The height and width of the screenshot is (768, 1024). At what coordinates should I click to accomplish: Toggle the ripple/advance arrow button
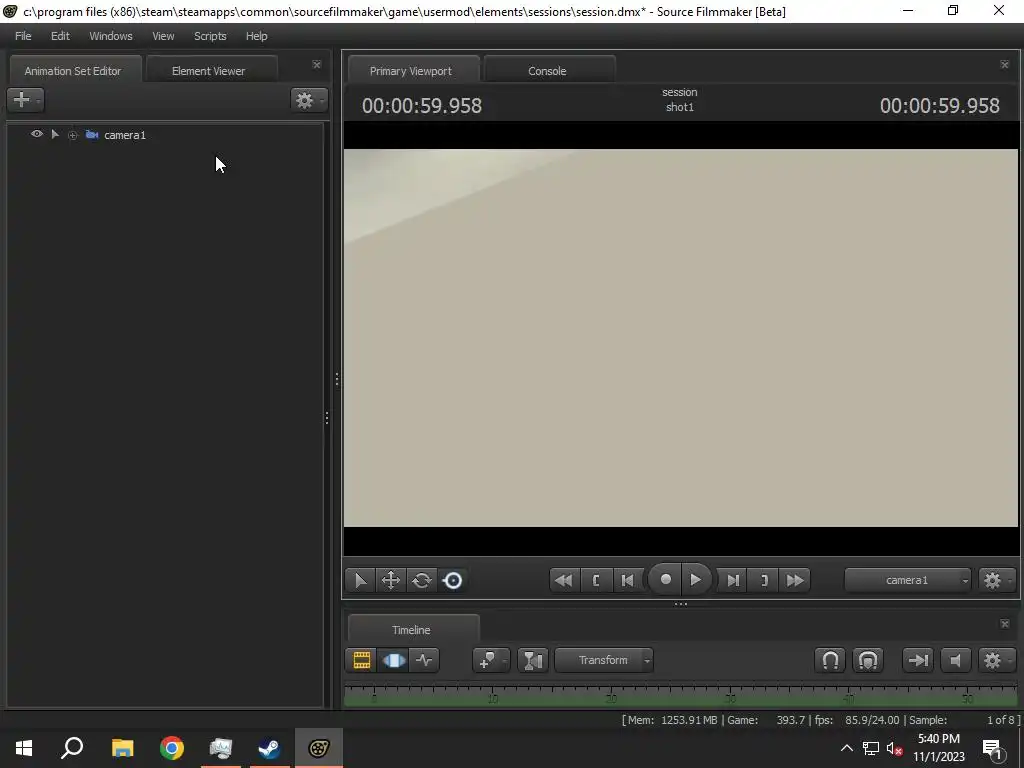point(918,660)
